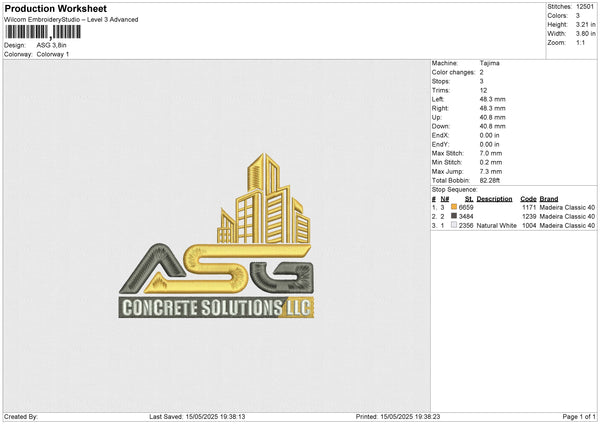Click the dark gray 3484 thread swatch

[x=454, y=216]
